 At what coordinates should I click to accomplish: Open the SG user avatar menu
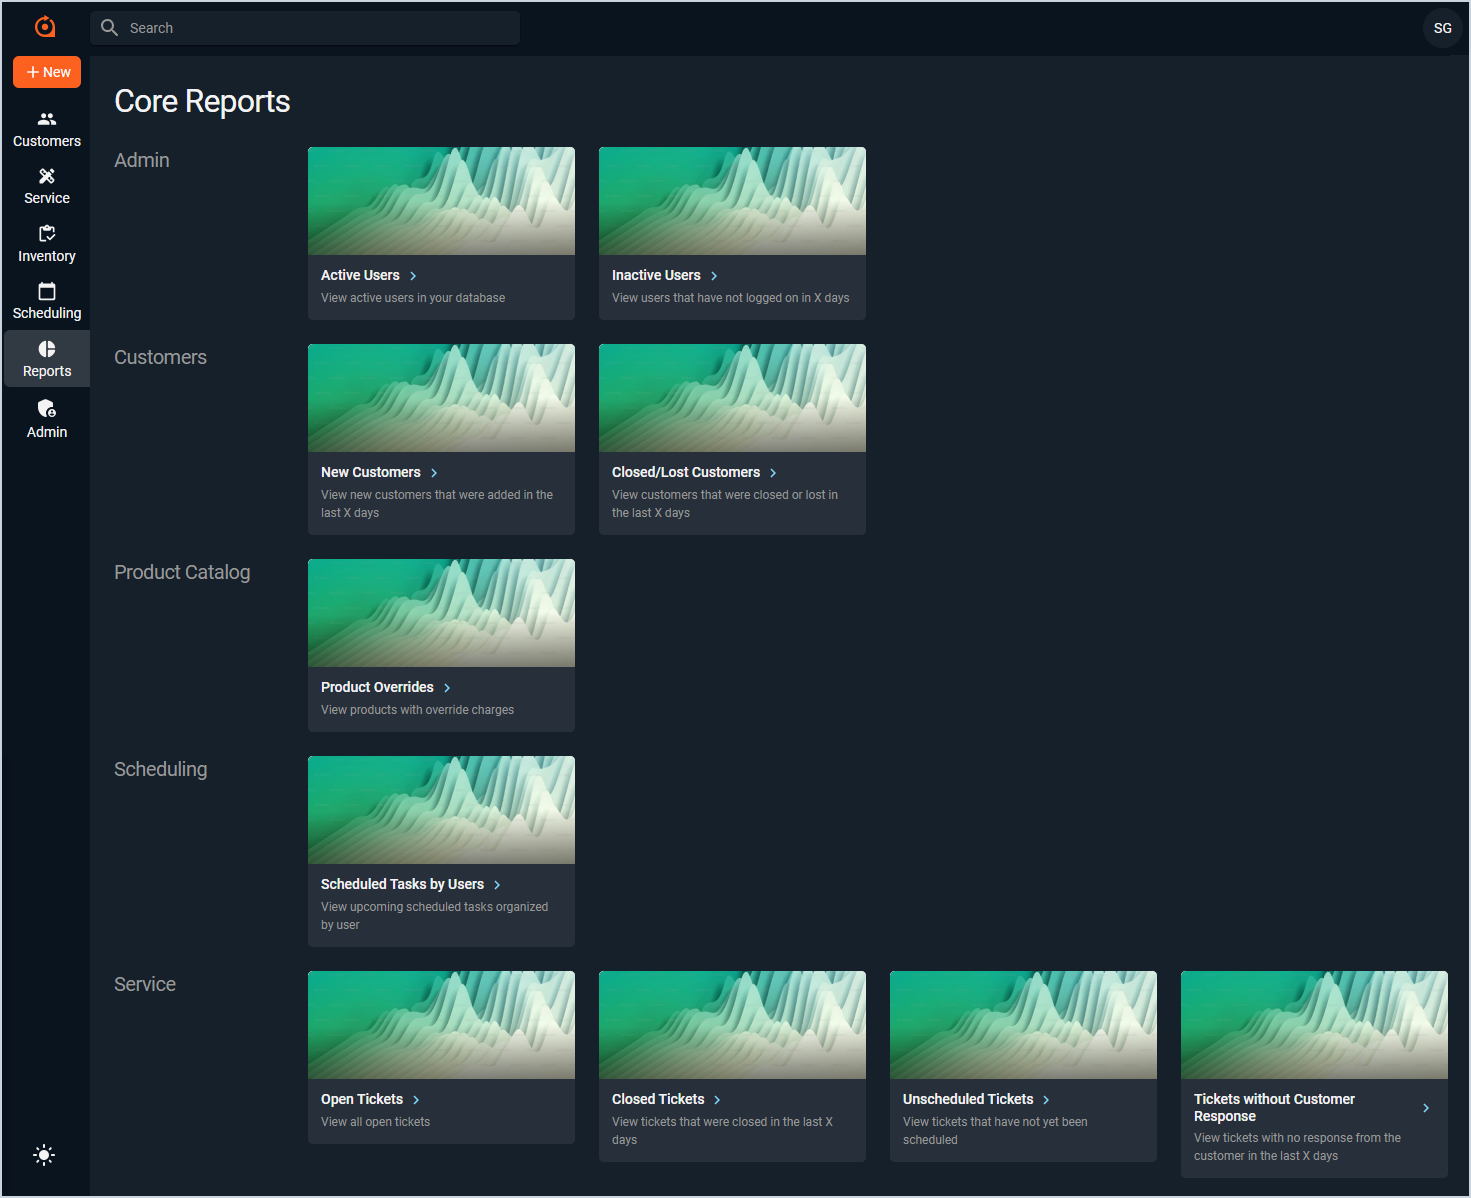click(x=1442, y=28)
